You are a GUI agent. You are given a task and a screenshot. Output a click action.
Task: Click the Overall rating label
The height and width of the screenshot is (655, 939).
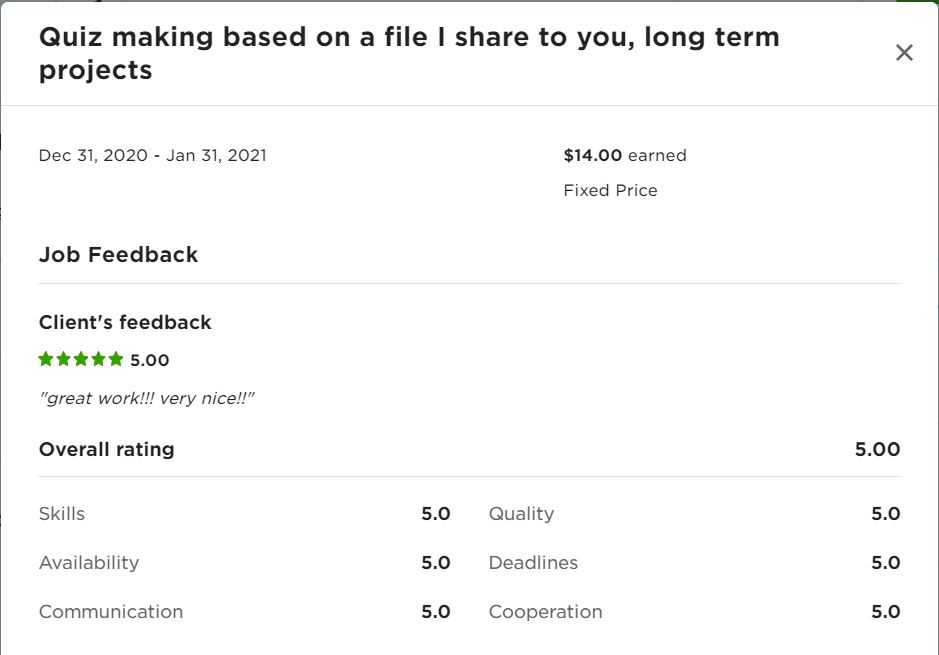[106, 449]
